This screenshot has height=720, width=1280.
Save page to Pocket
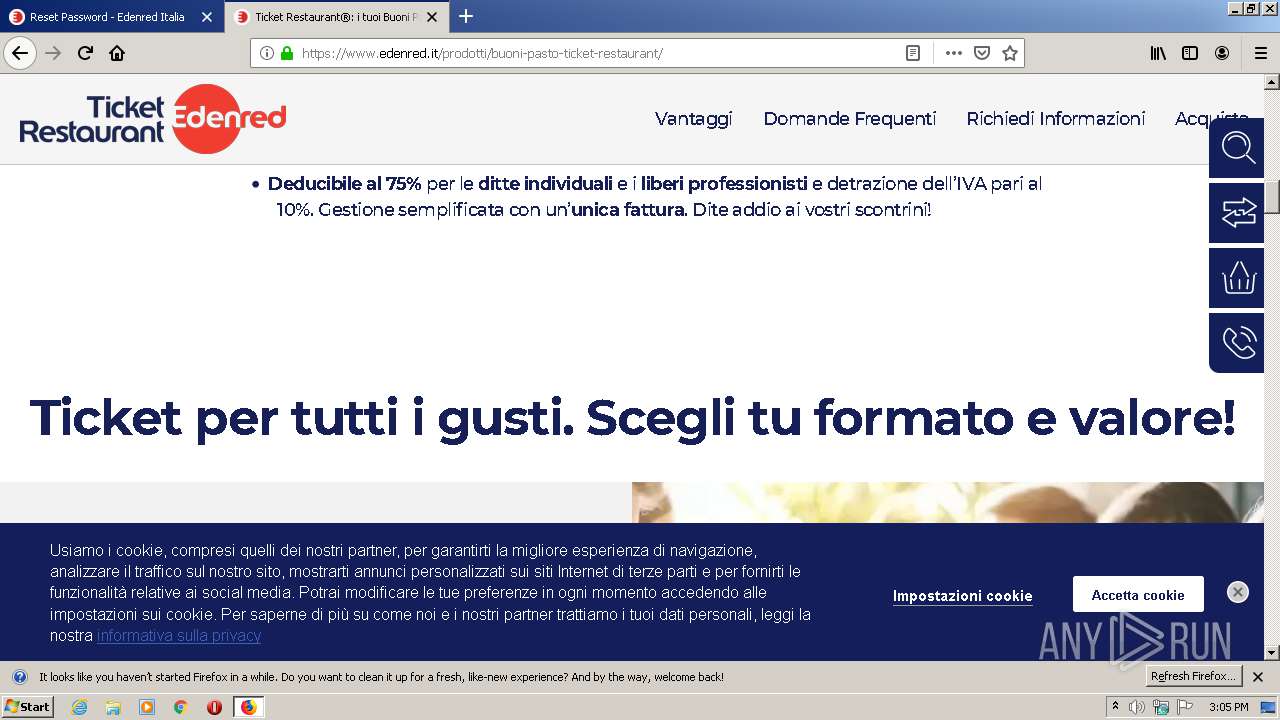point(982,53)
